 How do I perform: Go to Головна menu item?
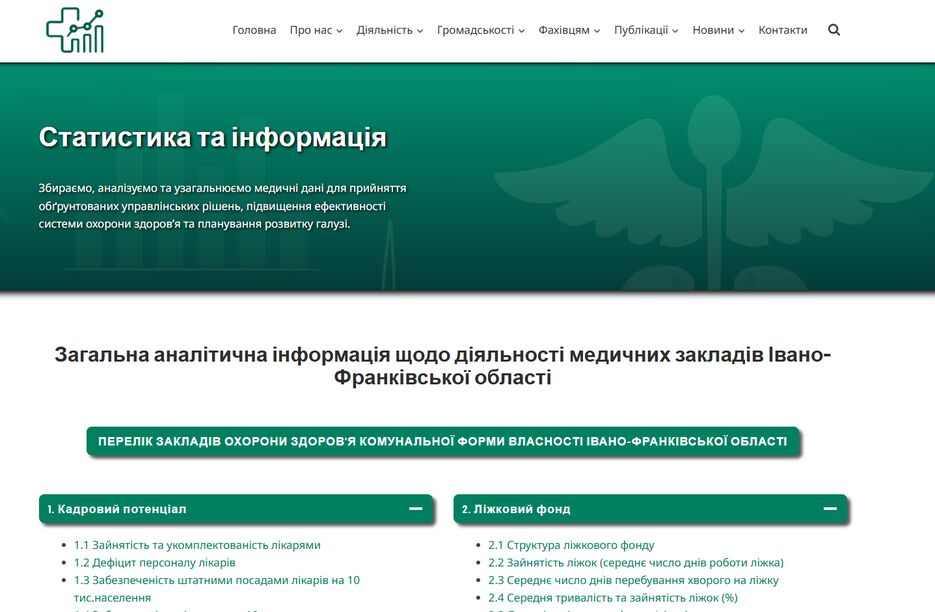click(x=254, y=30)
